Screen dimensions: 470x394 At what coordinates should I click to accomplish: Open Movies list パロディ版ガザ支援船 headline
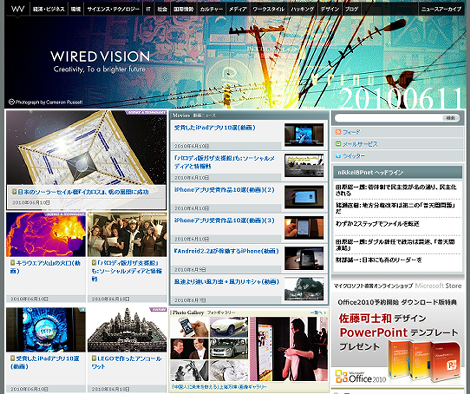pos(224,162)
